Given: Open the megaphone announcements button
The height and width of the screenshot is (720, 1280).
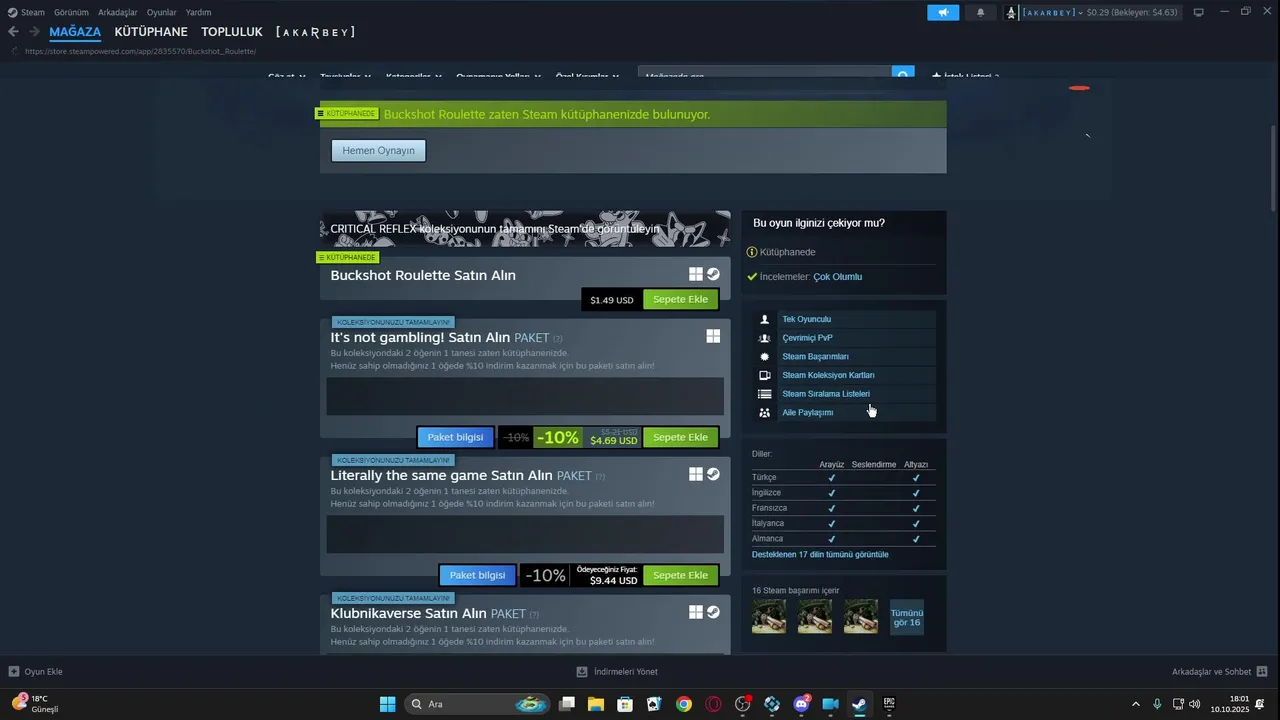Looking at the screenshot, I should point(943,12).
